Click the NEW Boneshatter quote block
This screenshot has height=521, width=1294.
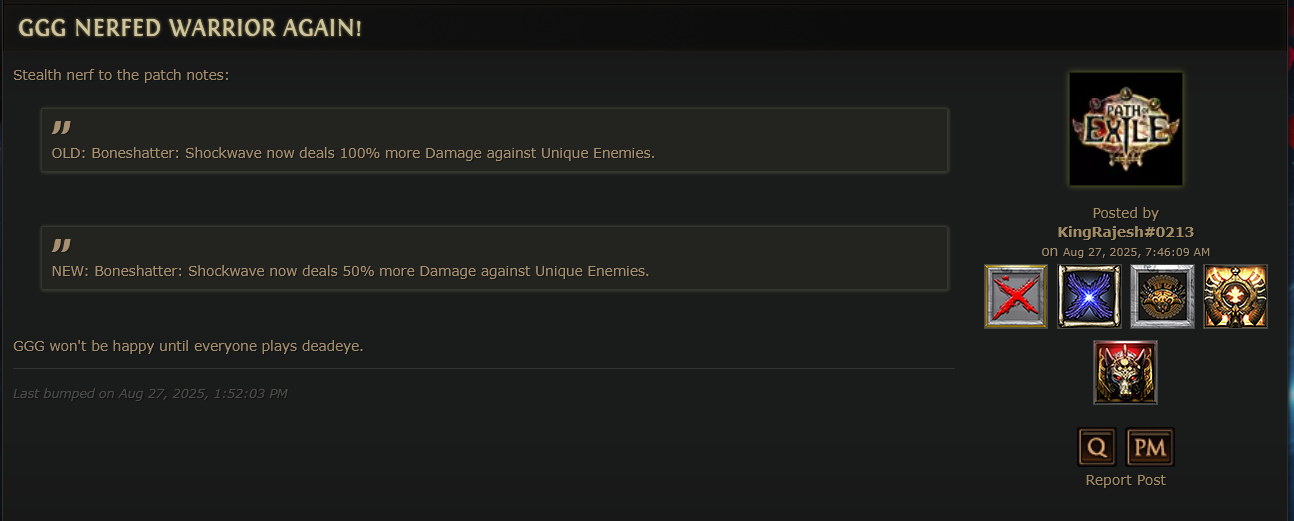pos(495,258)
